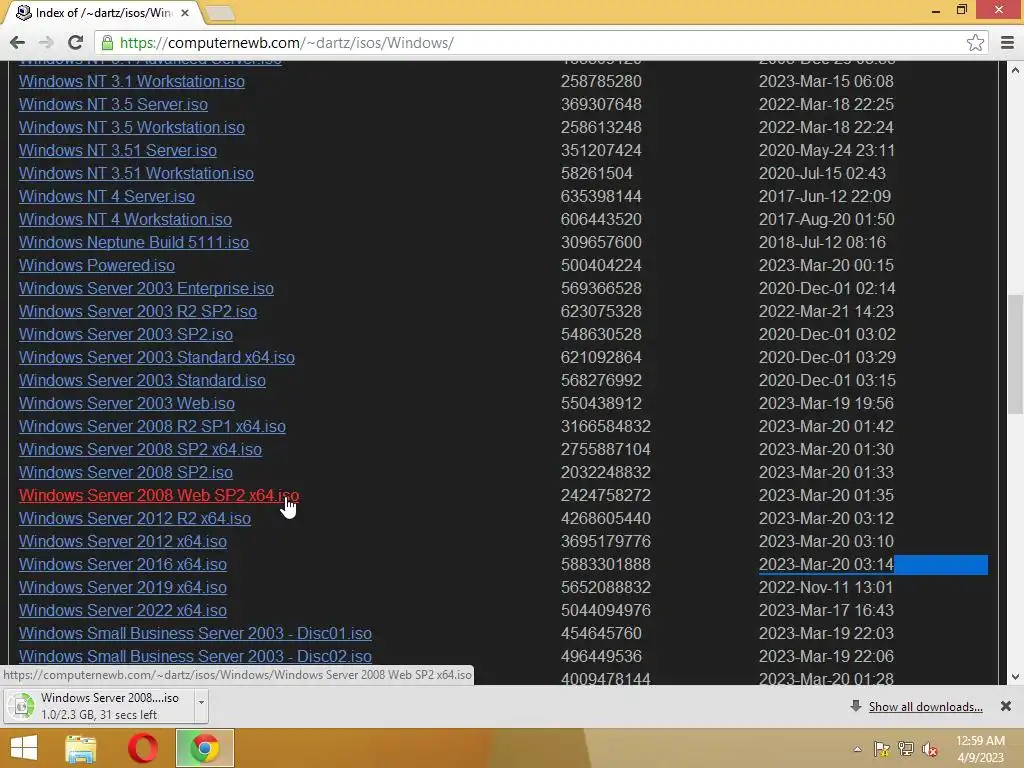1024x768 pixels.
Task: Open Windows Server 2008 SP2.iso
Action: click(x=126, y=472)
